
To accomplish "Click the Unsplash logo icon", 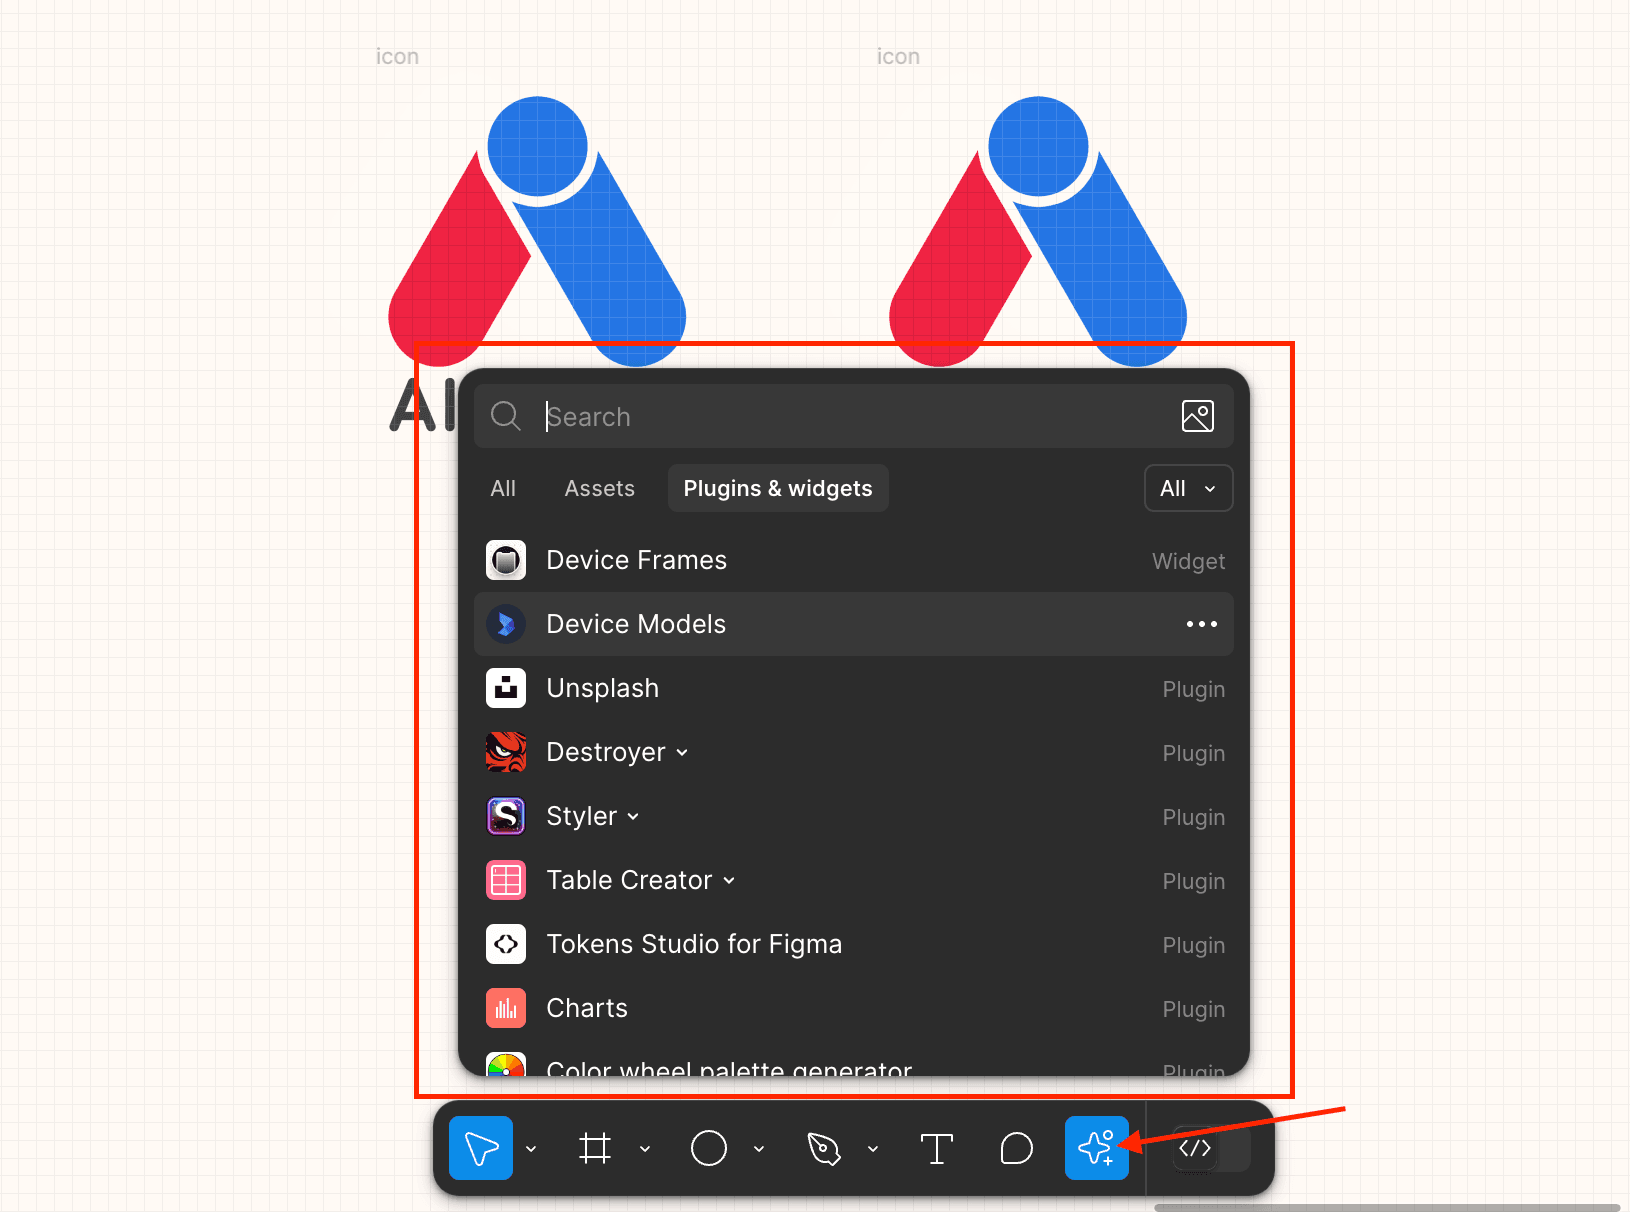I will tap(506, 688).
